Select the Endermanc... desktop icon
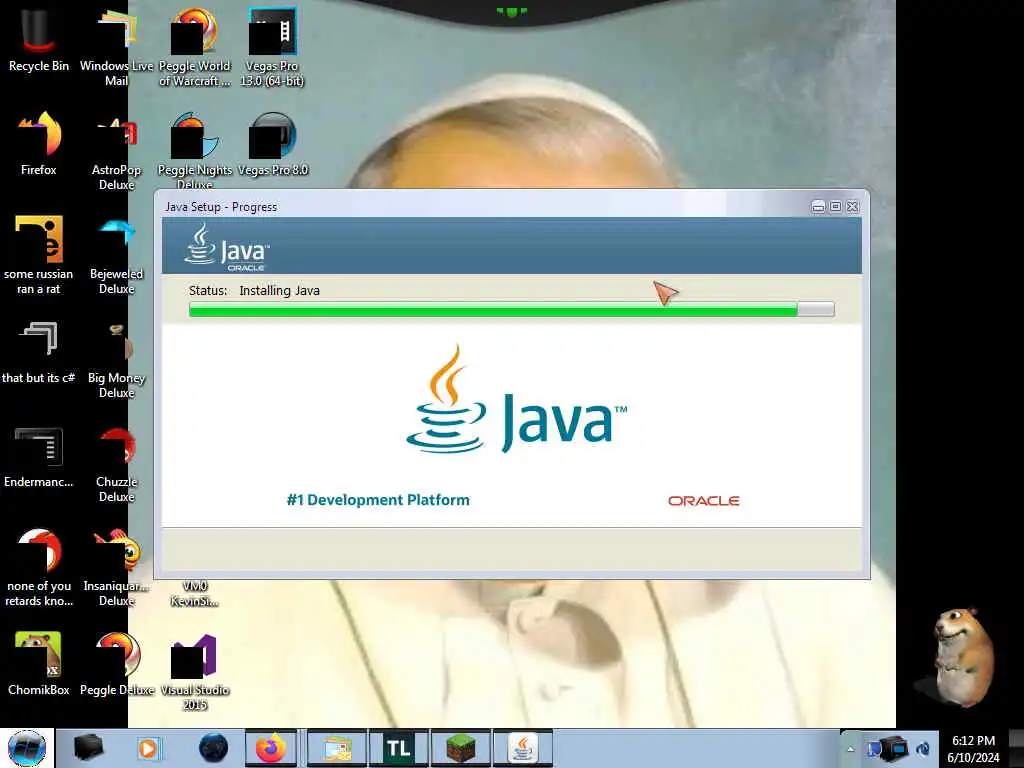Screen dimensions: 1024x768 39,457
